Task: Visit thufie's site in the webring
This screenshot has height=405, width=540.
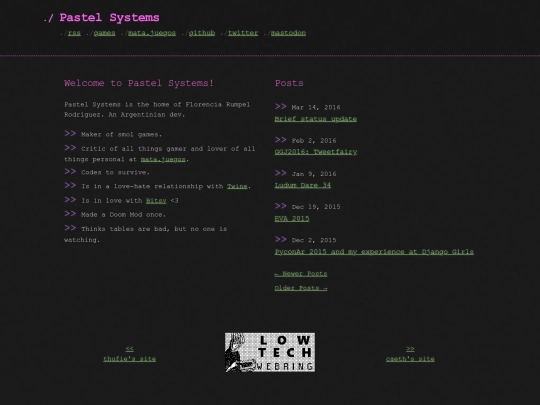Action: pos(129,359)
